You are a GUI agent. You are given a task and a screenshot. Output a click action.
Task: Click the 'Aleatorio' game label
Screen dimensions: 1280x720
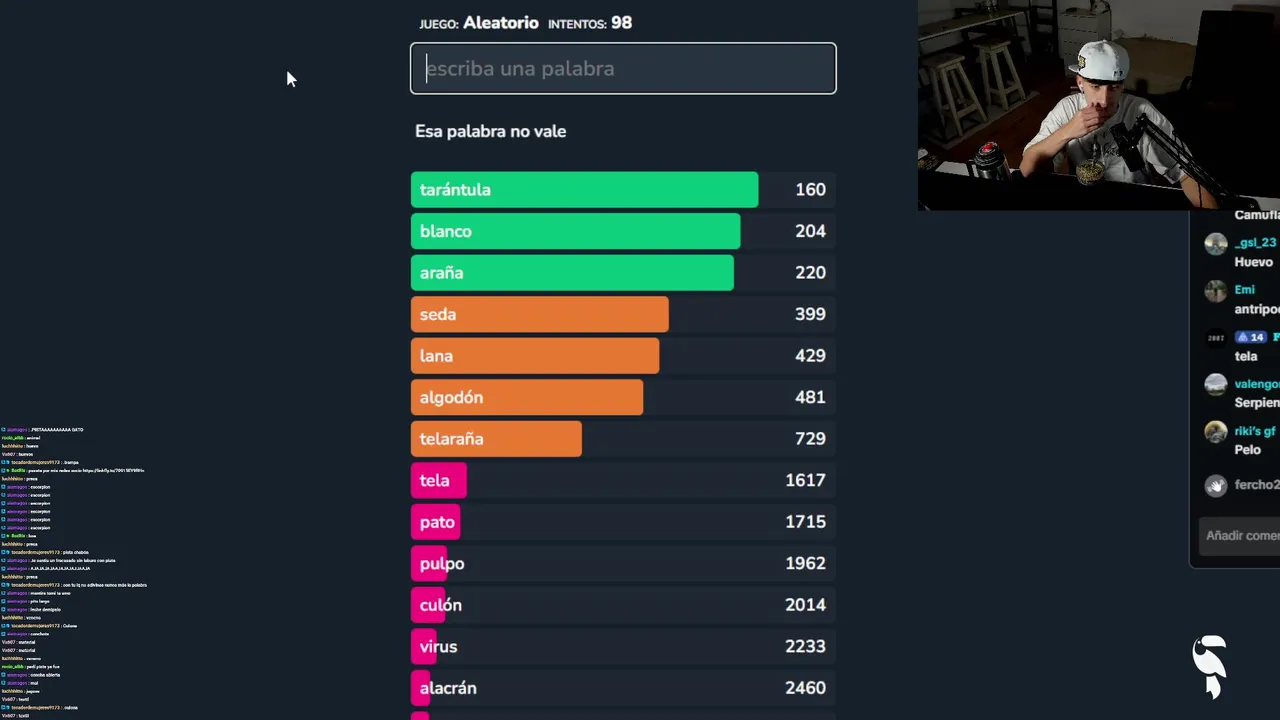point(501,23)
